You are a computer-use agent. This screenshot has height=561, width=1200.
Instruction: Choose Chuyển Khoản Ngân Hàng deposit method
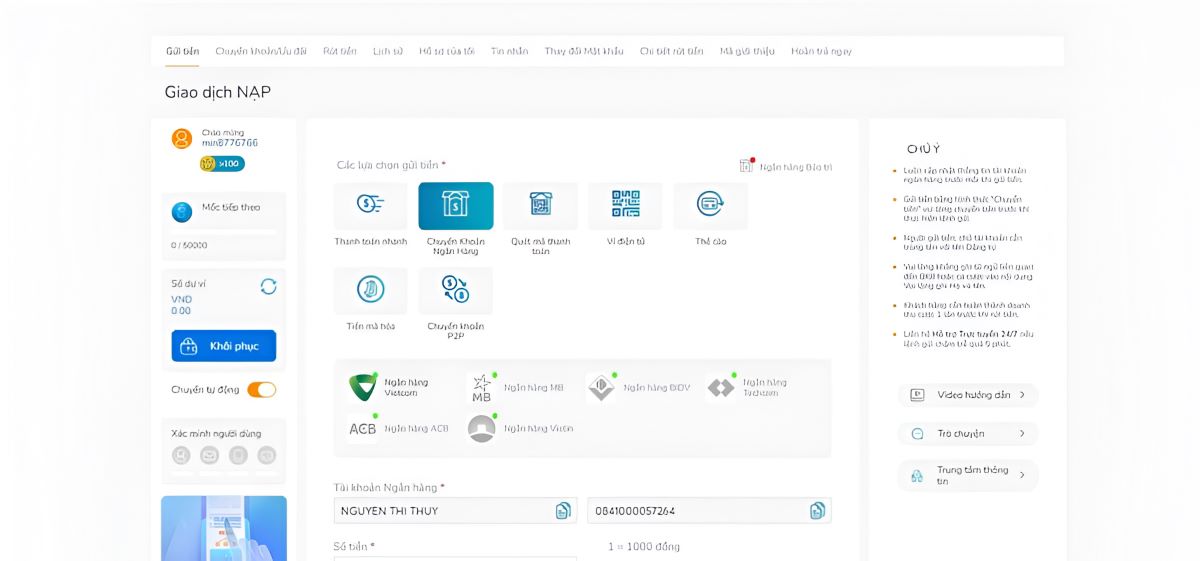455,219
